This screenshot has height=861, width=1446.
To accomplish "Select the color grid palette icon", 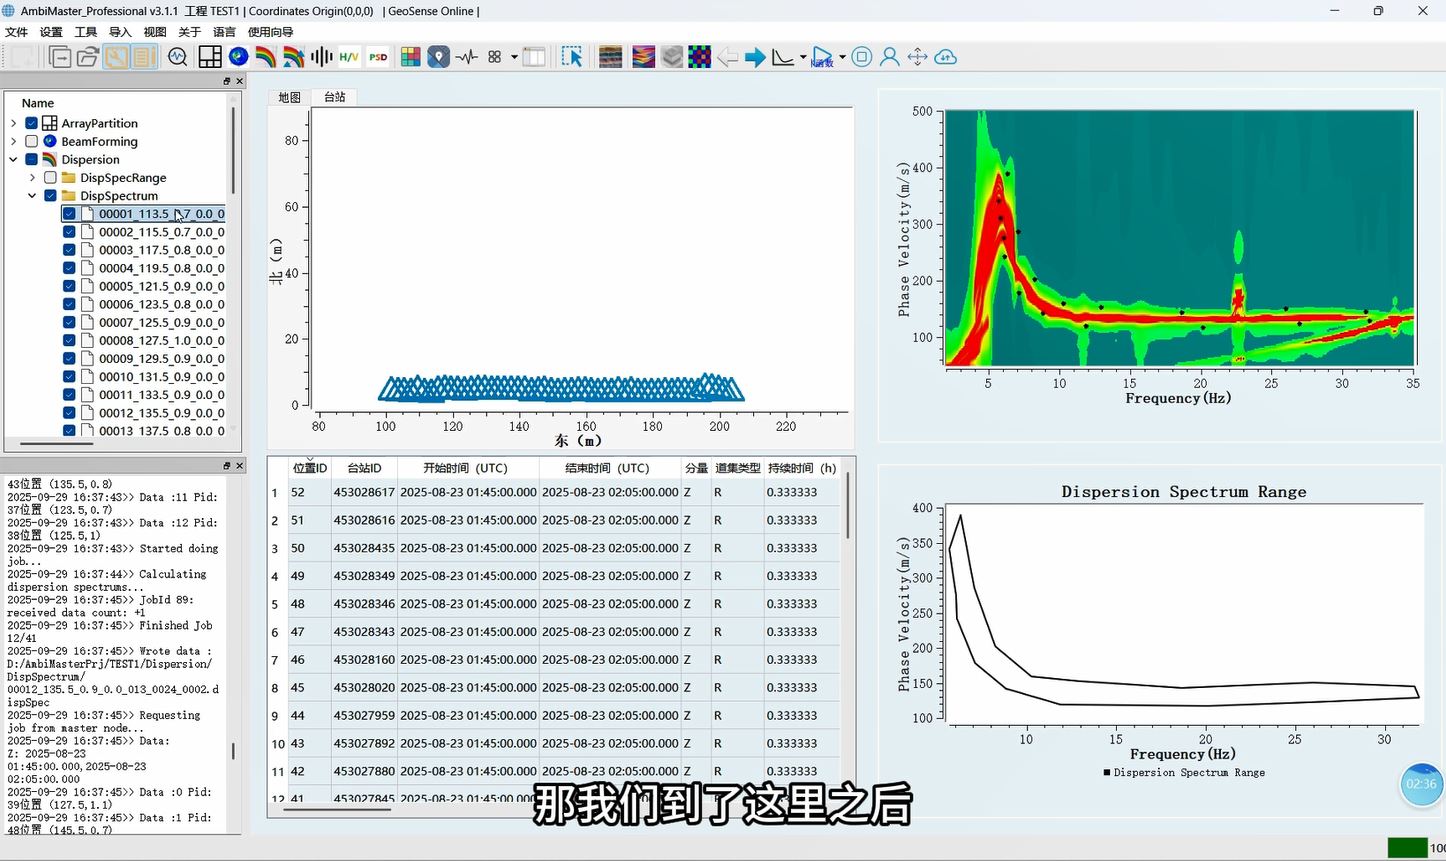I will pyautogui.click(x=410, y=57).
